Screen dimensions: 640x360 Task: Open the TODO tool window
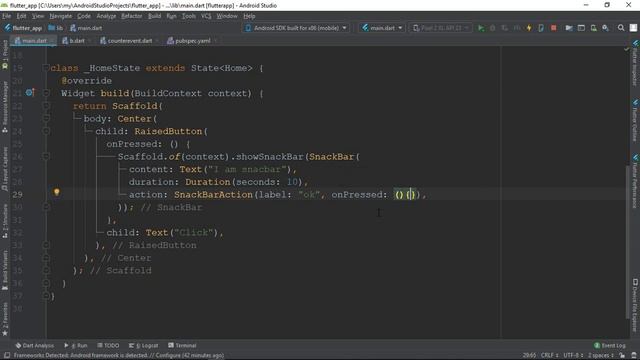pos(108,345)
